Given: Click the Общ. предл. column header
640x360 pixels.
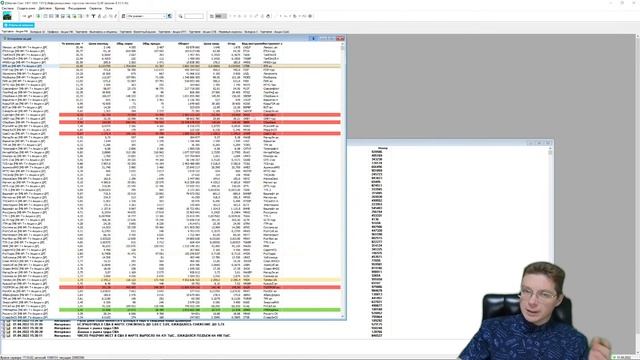Looking at the screenshot, I should point(151,43).
